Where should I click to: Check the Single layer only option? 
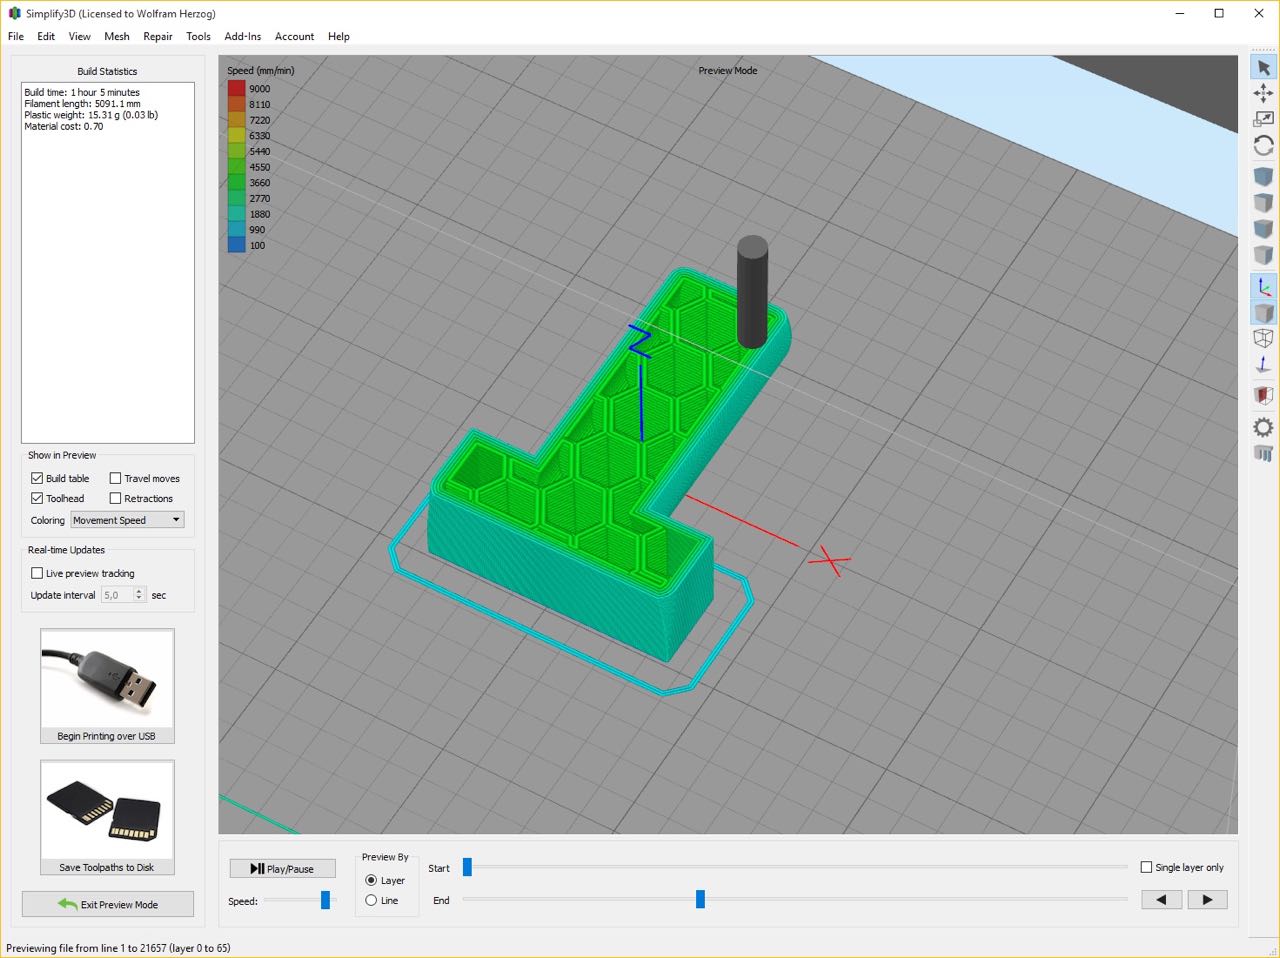click(x=1147, y=868)
